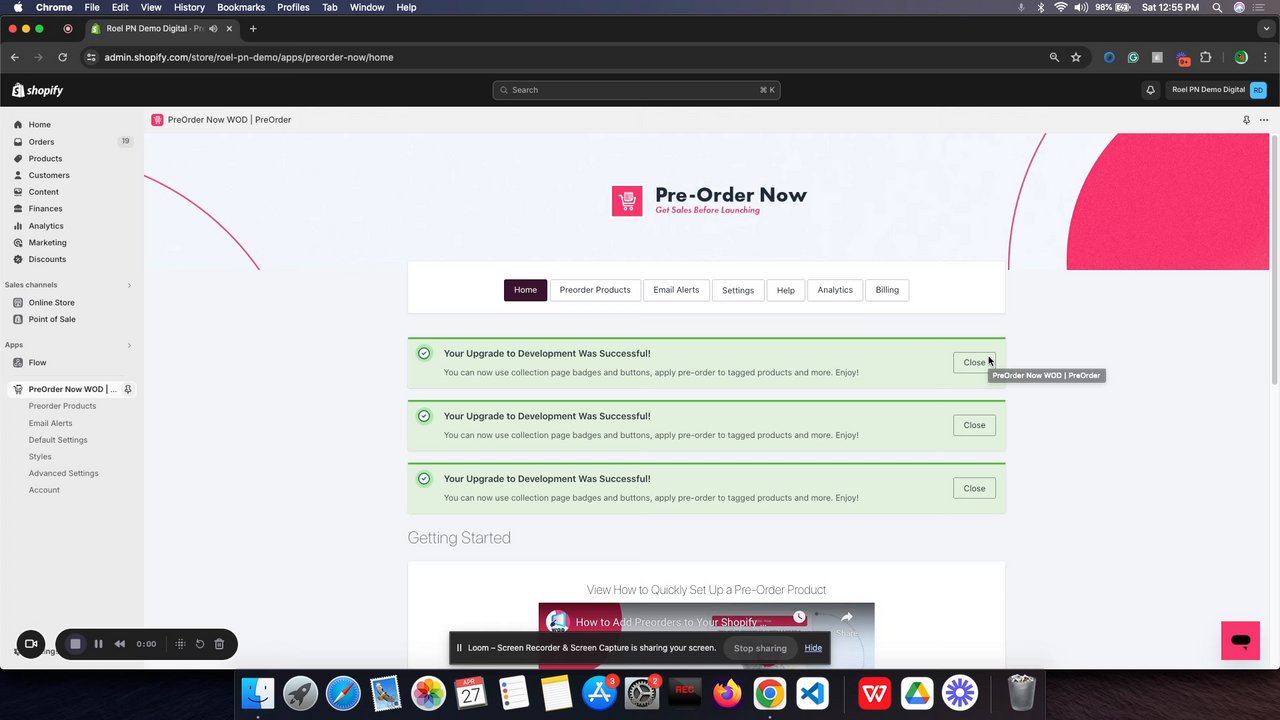Play the How to Add Preorders video

tap(706, 636)
